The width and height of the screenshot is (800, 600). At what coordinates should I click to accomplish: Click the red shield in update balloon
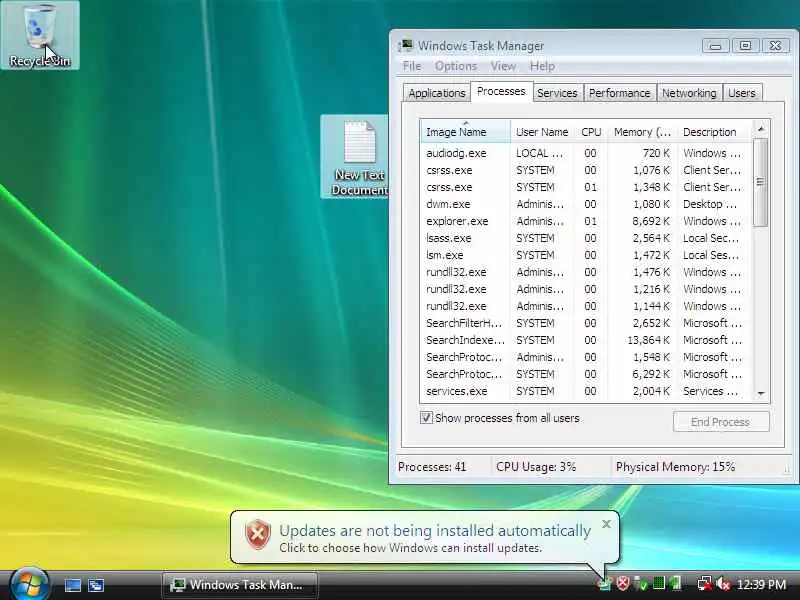point(258,535)
